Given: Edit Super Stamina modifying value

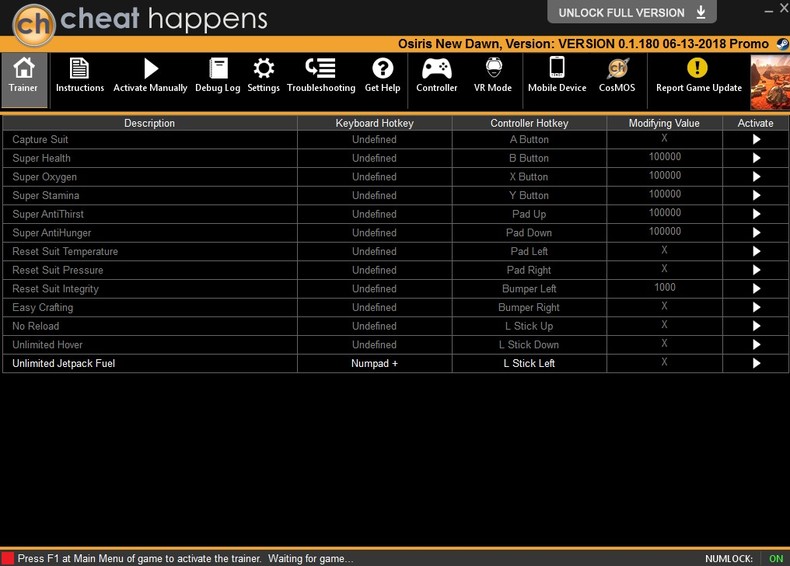Looking at the screenshot, I should point(665,195).
